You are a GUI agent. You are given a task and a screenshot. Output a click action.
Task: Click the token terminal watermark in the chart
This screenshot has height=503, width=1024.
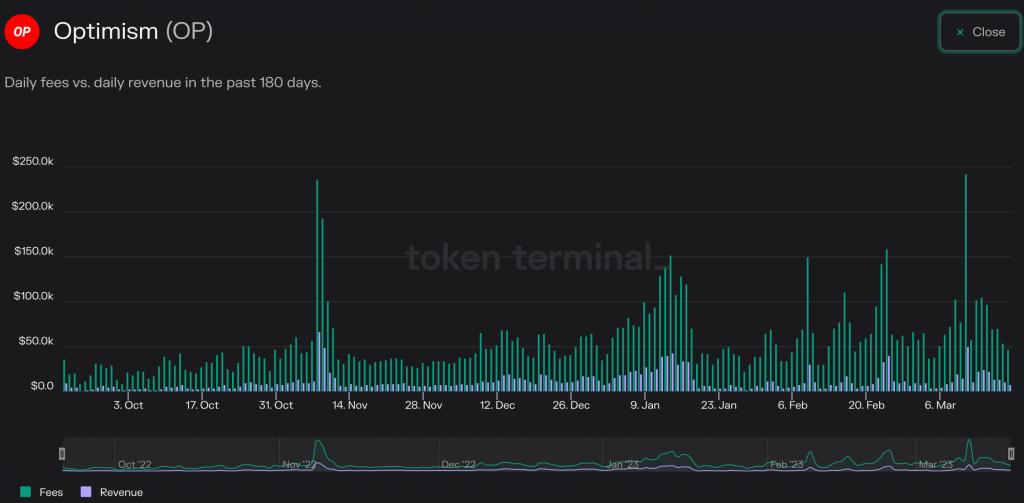point(534,258)
